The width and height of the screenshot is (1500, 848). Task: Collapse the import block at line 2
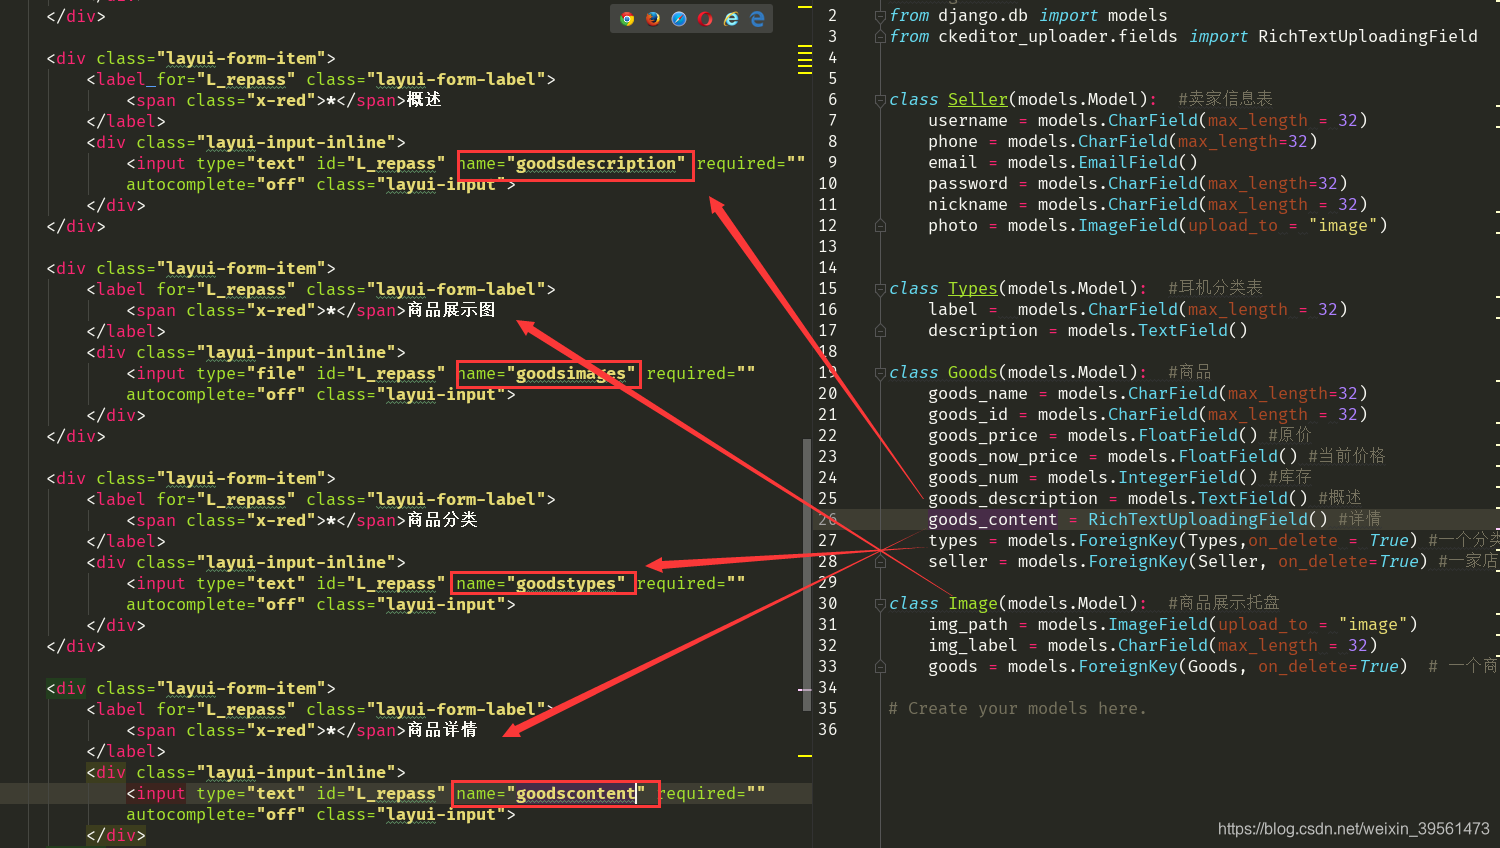[880, 16]
